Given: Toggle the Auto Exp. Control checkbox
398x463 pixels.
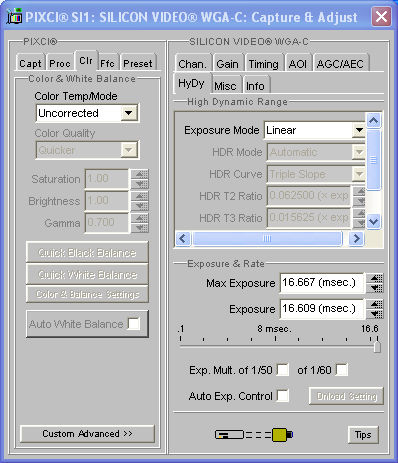Looking at the screenshot, I should (x=283, y=396).
